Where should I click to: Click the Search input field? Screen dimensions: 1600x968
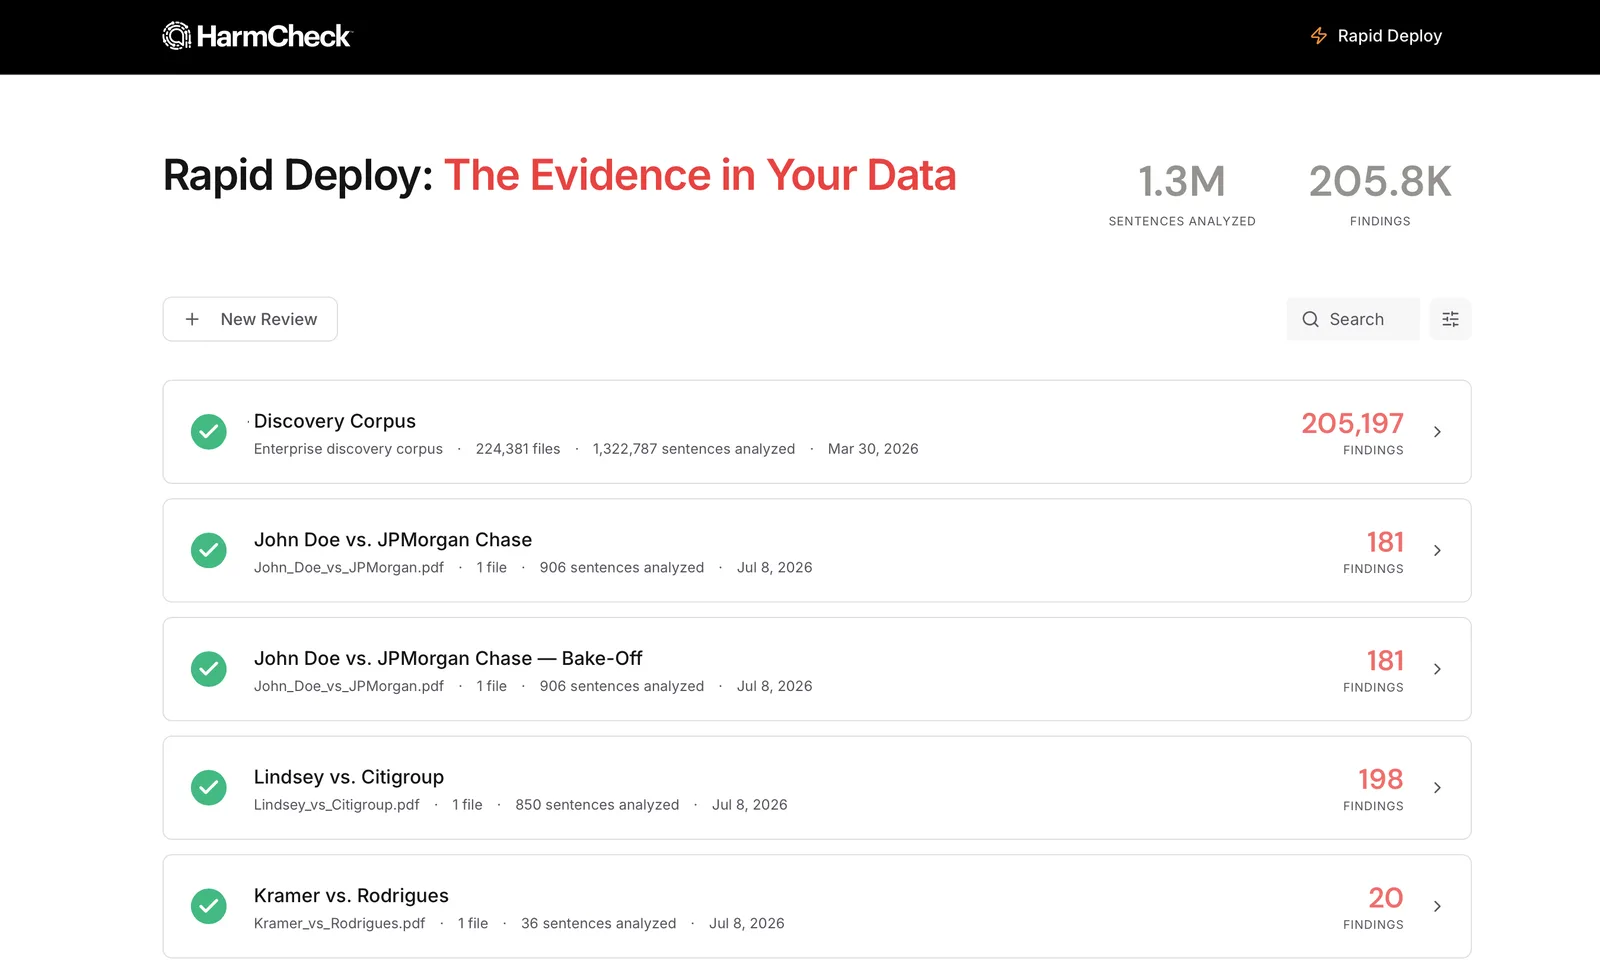point(1353,319)
